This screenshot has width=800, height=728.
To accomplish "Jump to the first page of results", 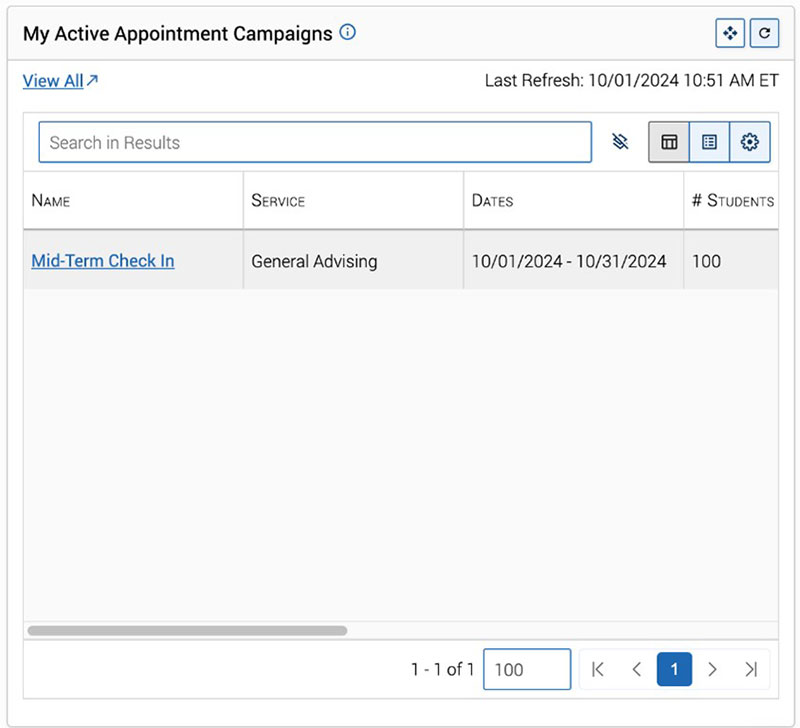I will [x=598, y=669].
